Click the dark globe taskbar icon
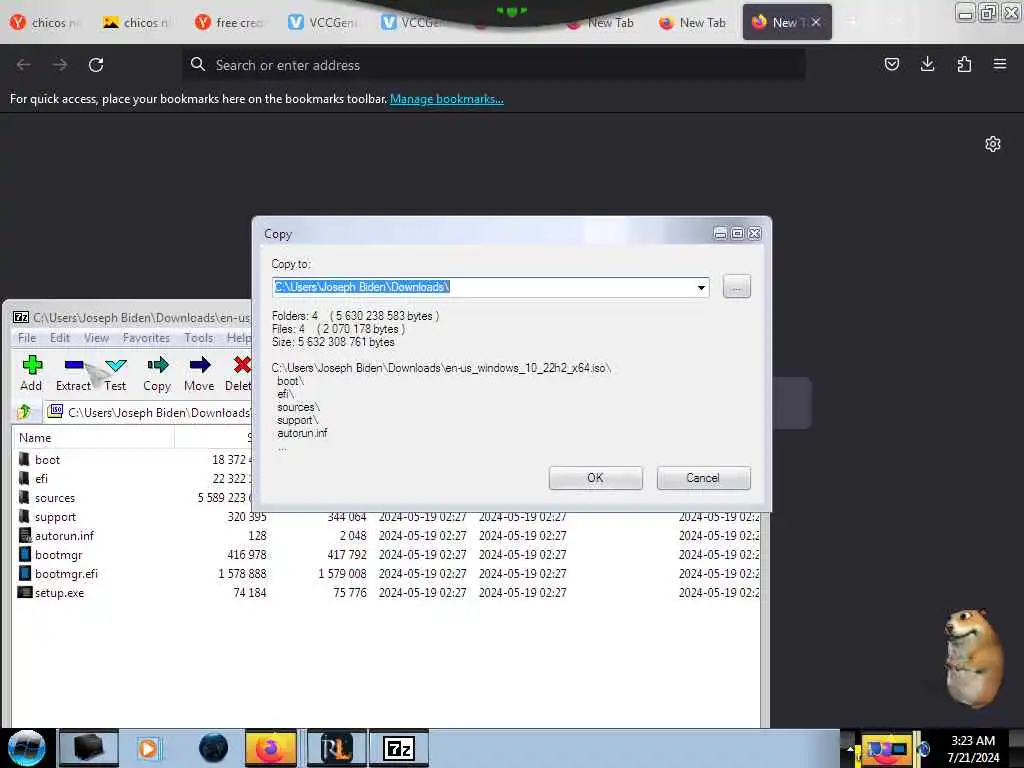Screen dimensions: 1024x768 point(214,748)
